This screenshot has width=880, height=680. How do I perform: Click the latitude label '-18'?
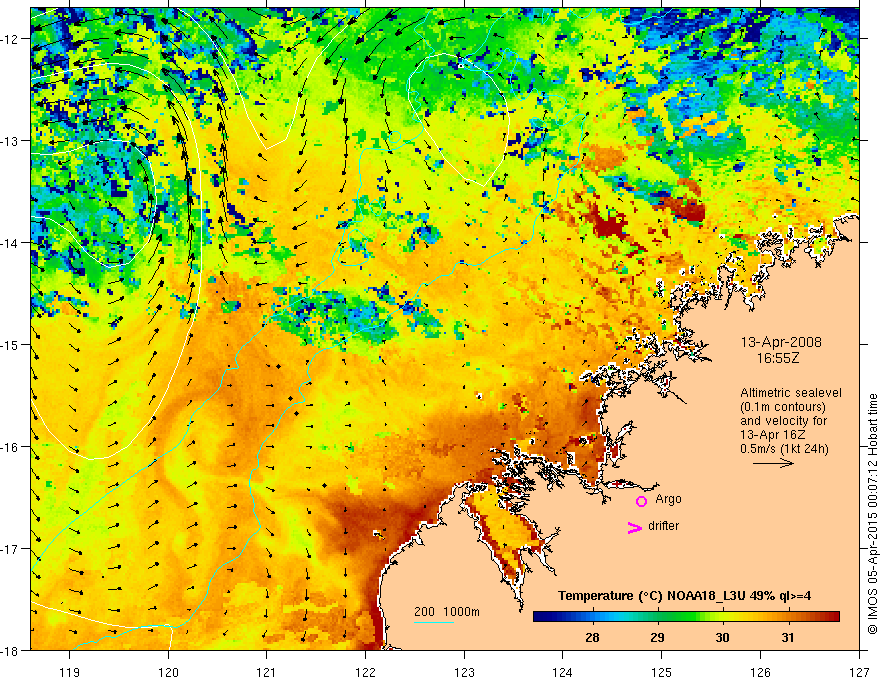(11, 651)
